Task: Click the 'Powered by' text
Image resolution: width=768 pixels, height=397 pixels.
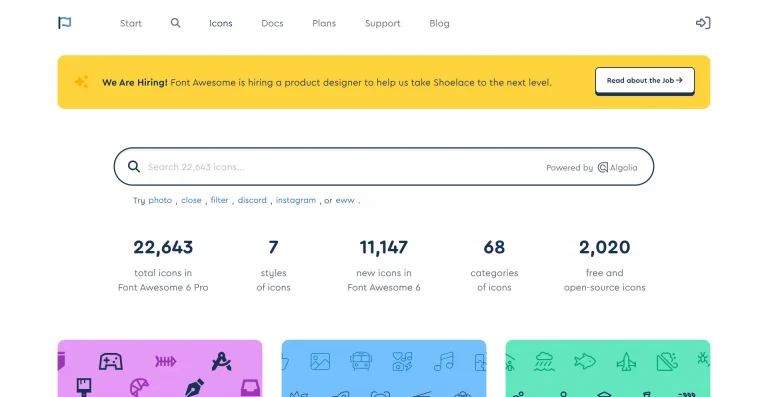Action: [570, 167]
